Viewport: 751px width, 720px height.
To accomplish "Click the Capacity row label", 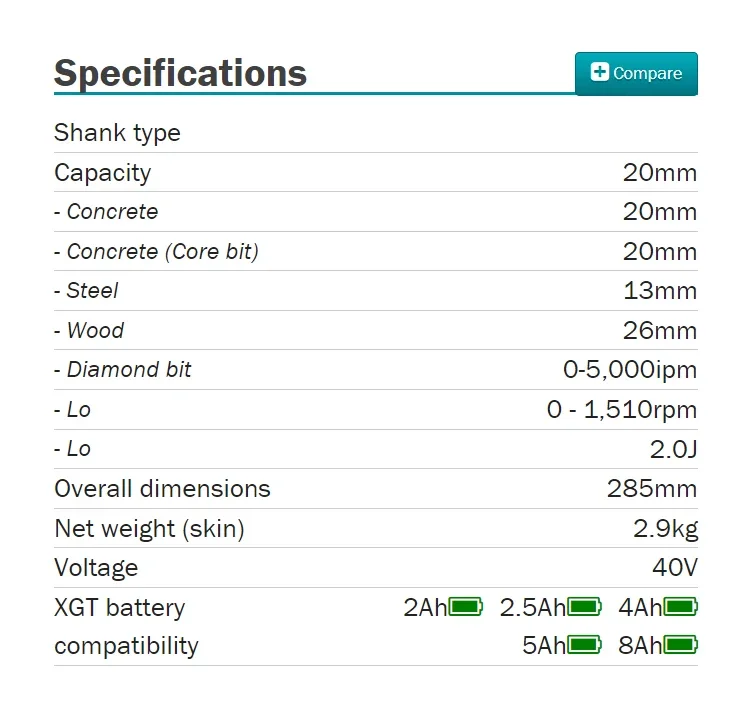I will (102, 172).
